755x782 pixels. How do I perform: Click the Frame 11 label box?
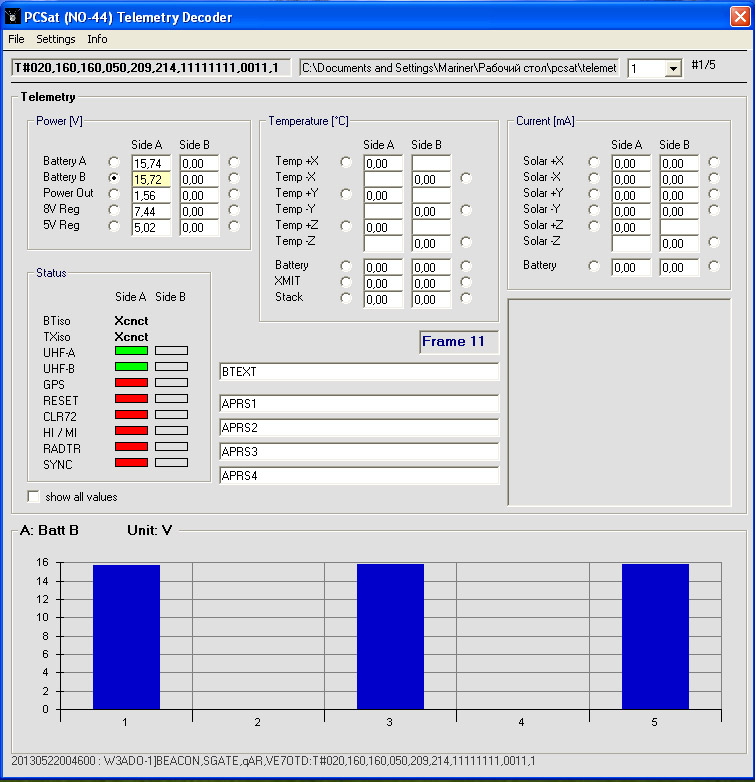459,342
